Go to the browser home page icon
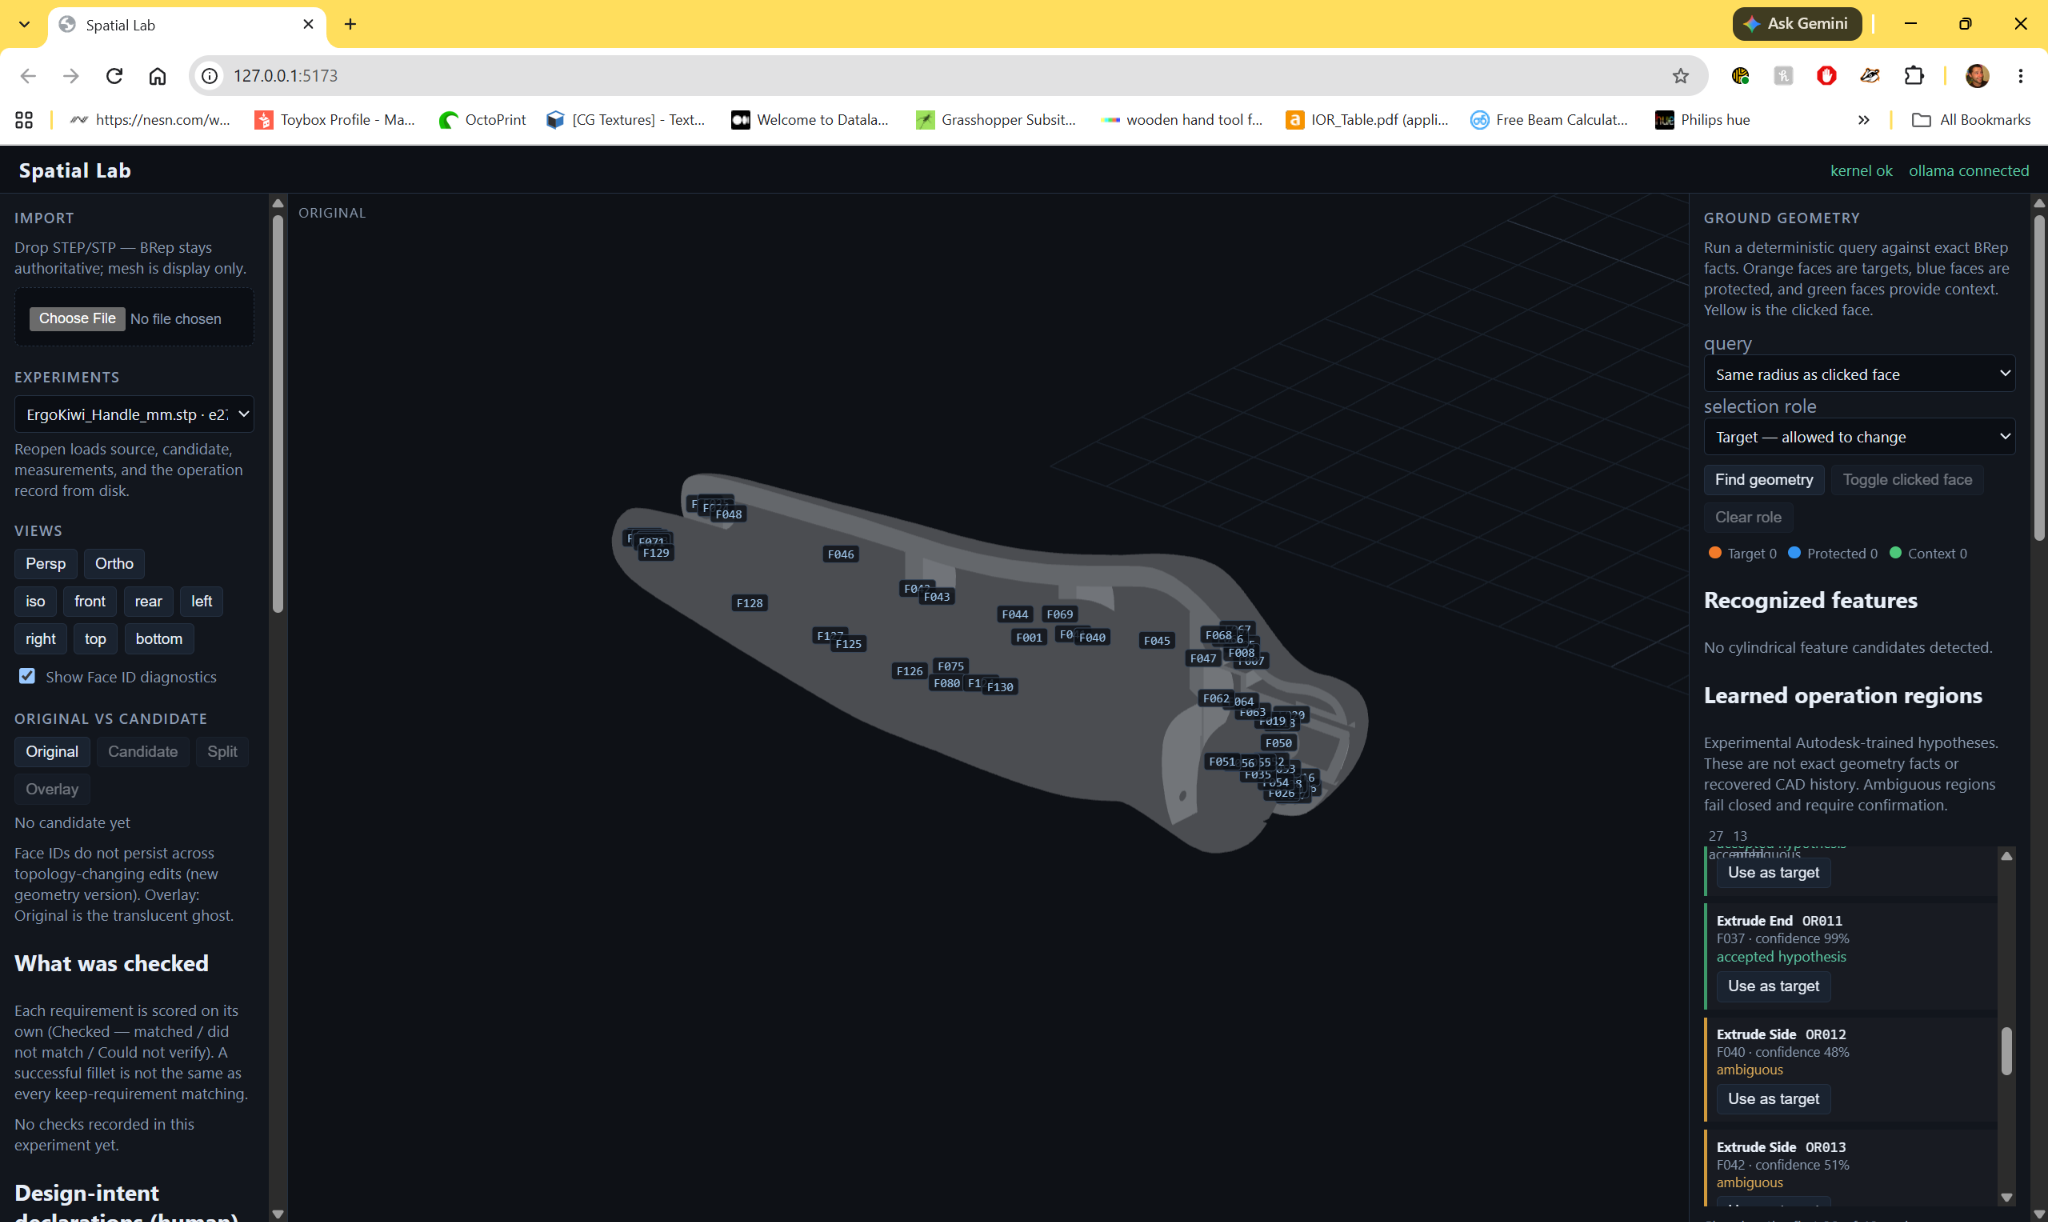Viewport: 2048px width, 1222px height. coord(157,76)
